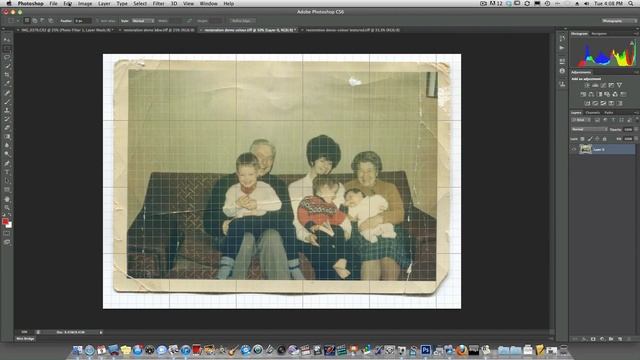Select the History Brush tool
The height and width of the screenshot is (360, 640).
[x=7, y=119]
